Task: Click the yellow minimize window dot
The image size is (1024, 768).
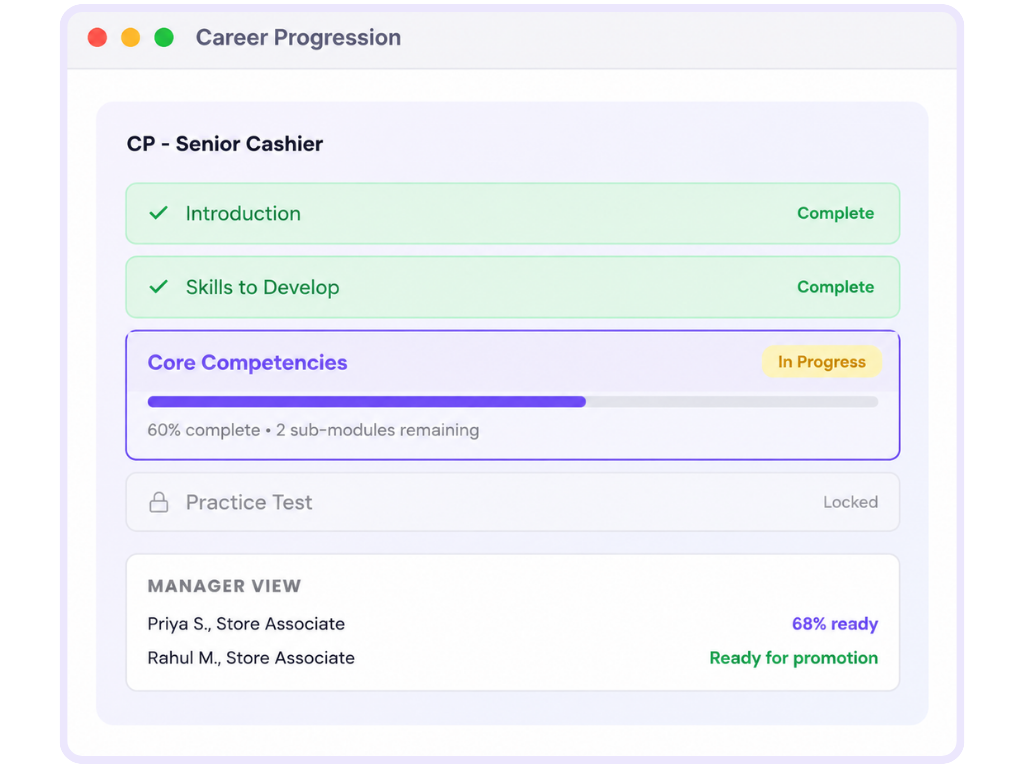Action: pos(131,37)
